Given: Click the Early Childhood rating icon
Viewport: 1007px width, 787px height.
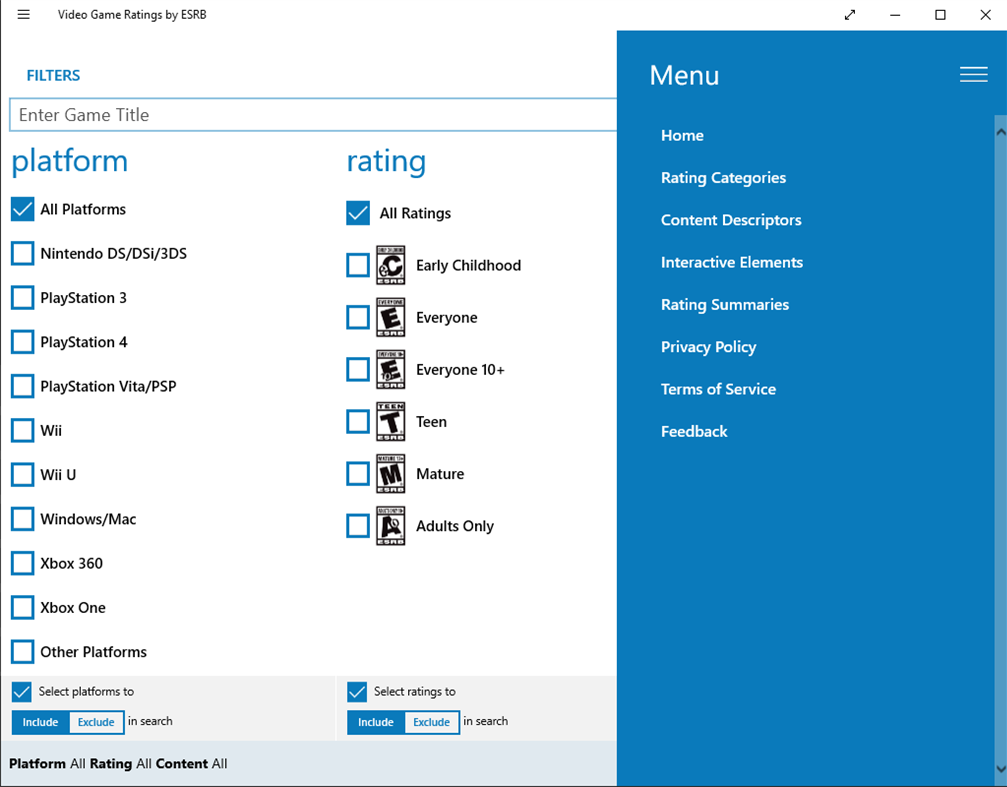Looking at the screenshot, I should click(390, 265).
